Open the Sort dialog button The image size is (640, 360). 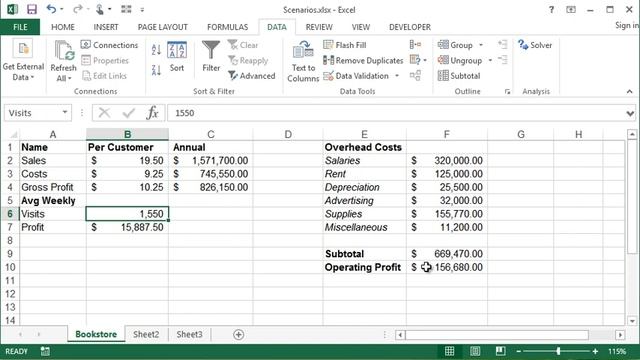[177, 57]
